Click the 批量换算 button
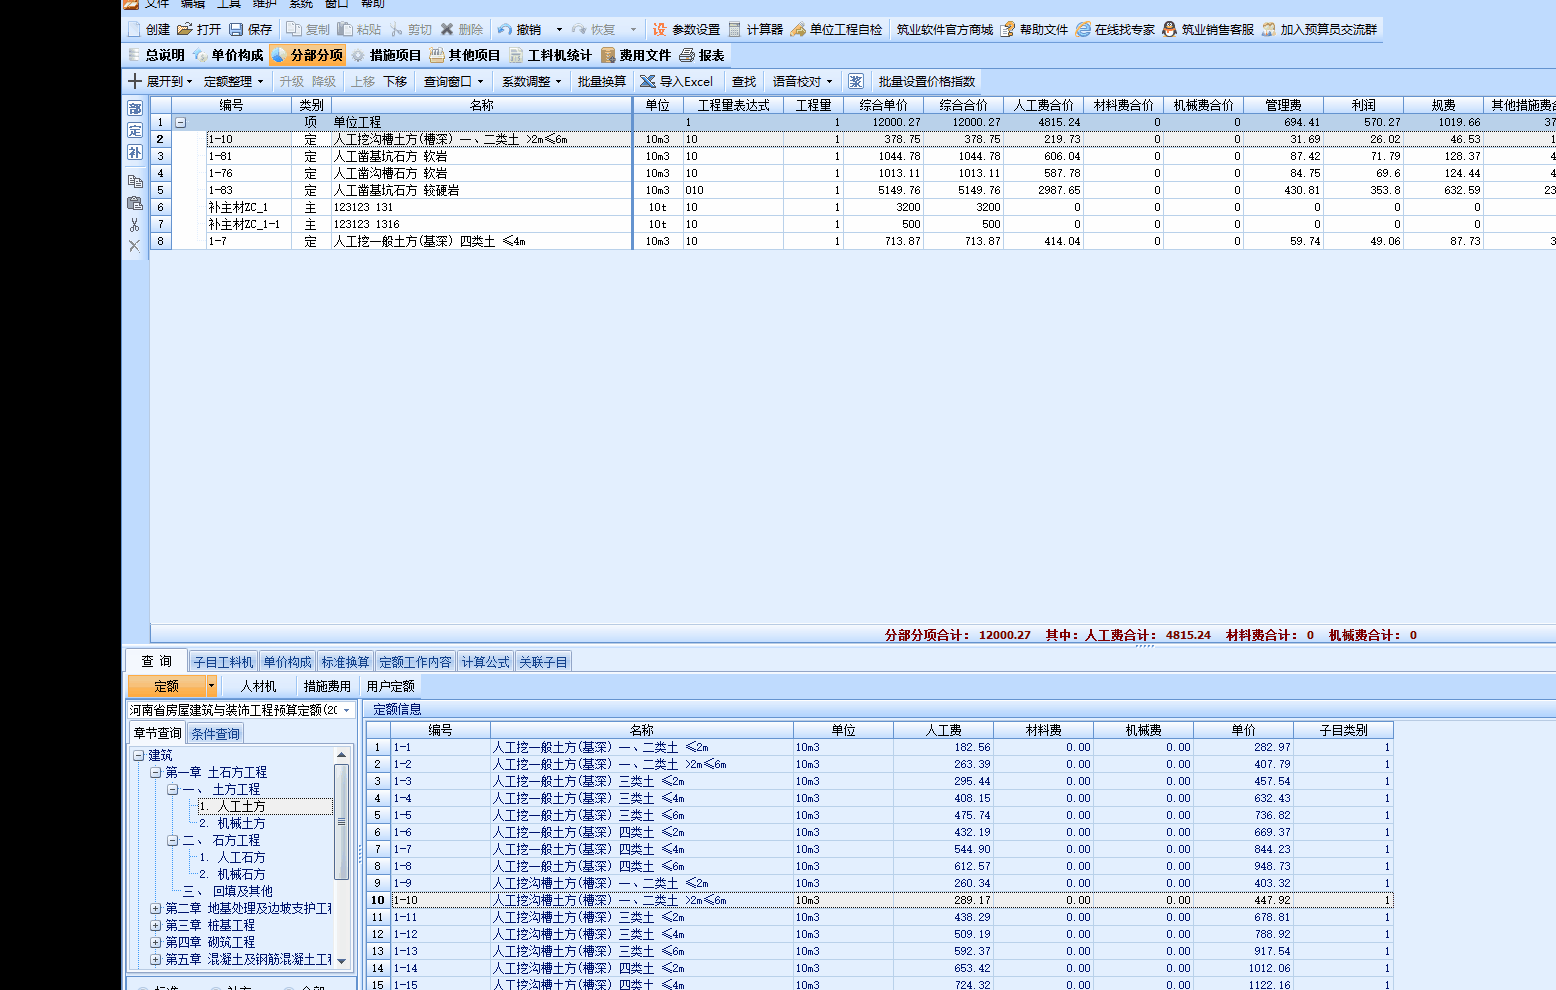1556x990 pixels. point(601,82)
